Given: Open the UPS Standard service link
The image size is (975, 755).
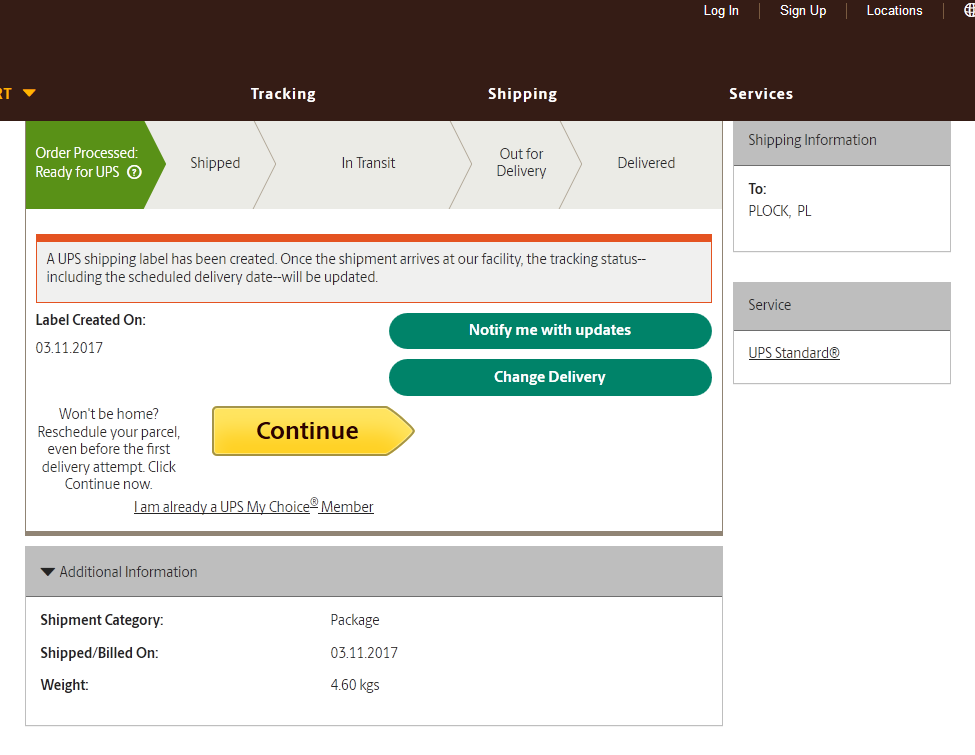Looking at the screenshot, I should coord(794,353).
